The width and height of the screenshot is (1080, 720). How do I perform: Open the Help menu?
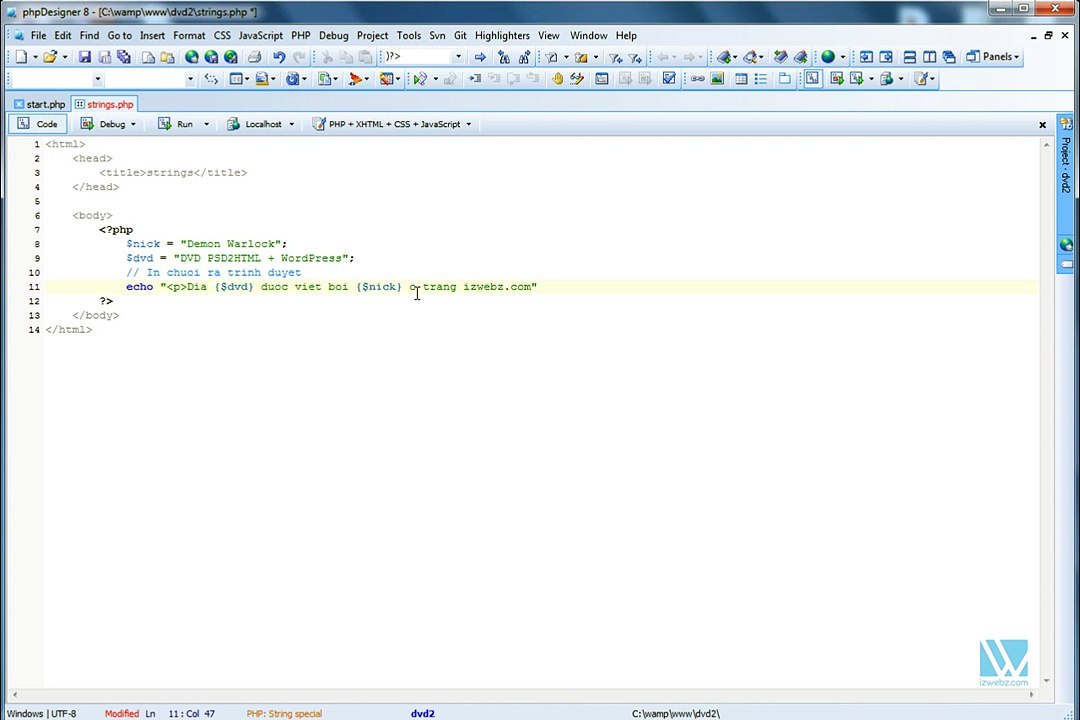tap(626, 35)
